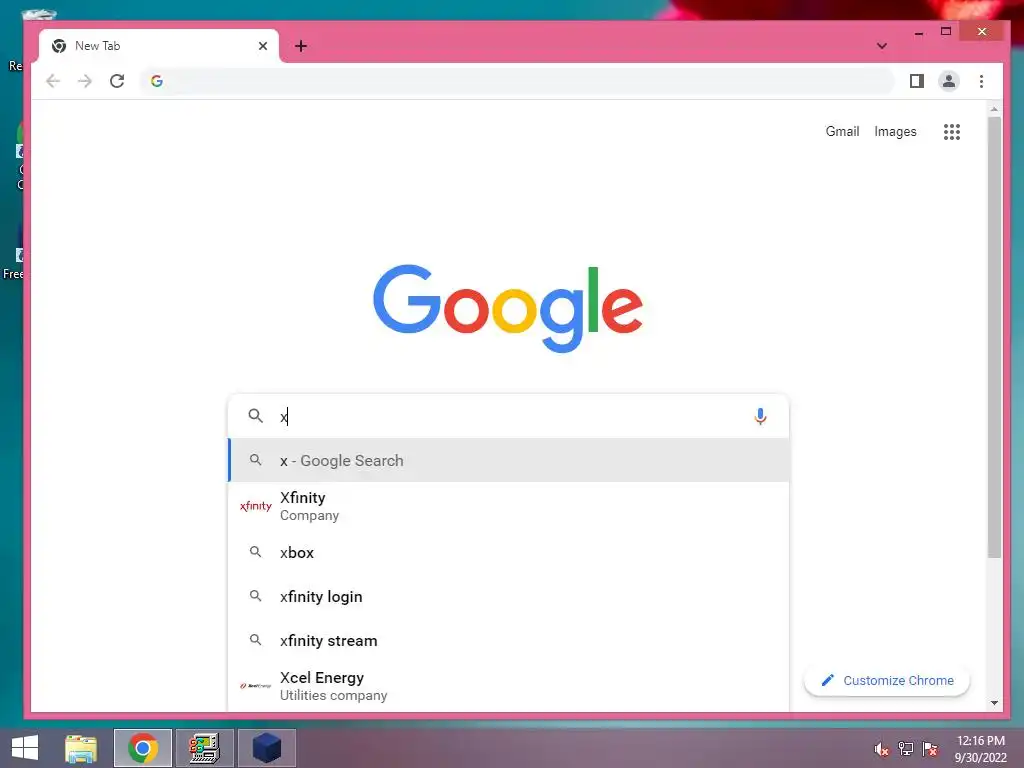Select the xbox suggestion
Viewport: 1024px width, 768px height.
point(509,552)
